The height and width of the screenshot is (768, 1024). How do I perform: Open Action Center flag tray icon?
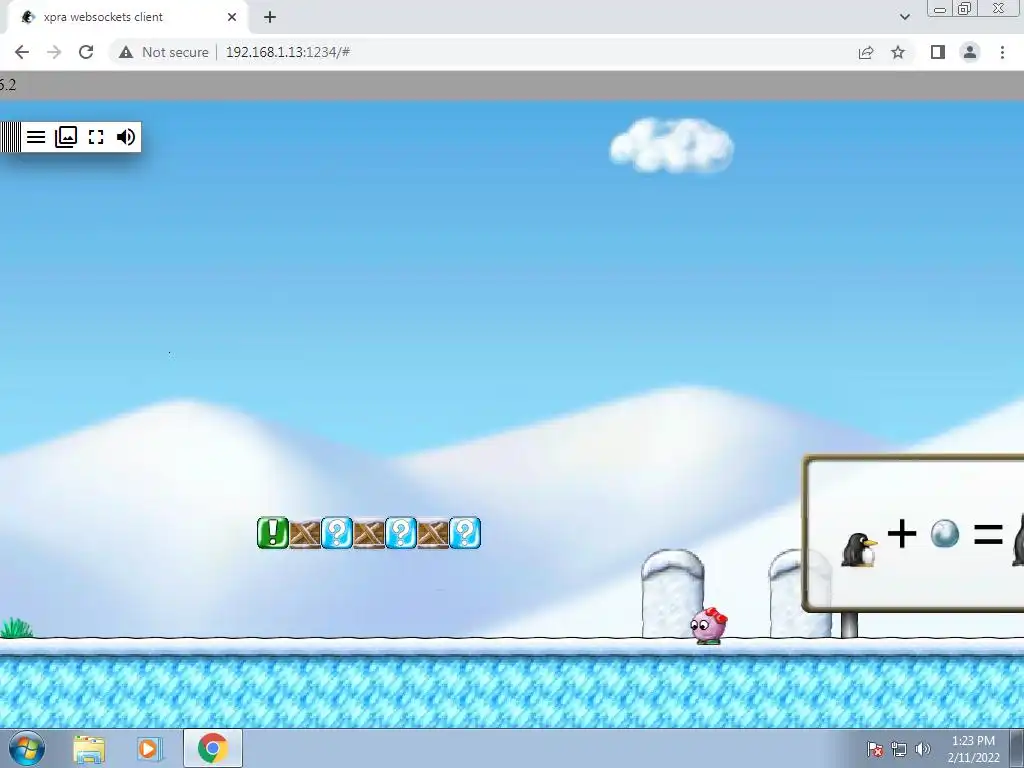tap(874, 749)
